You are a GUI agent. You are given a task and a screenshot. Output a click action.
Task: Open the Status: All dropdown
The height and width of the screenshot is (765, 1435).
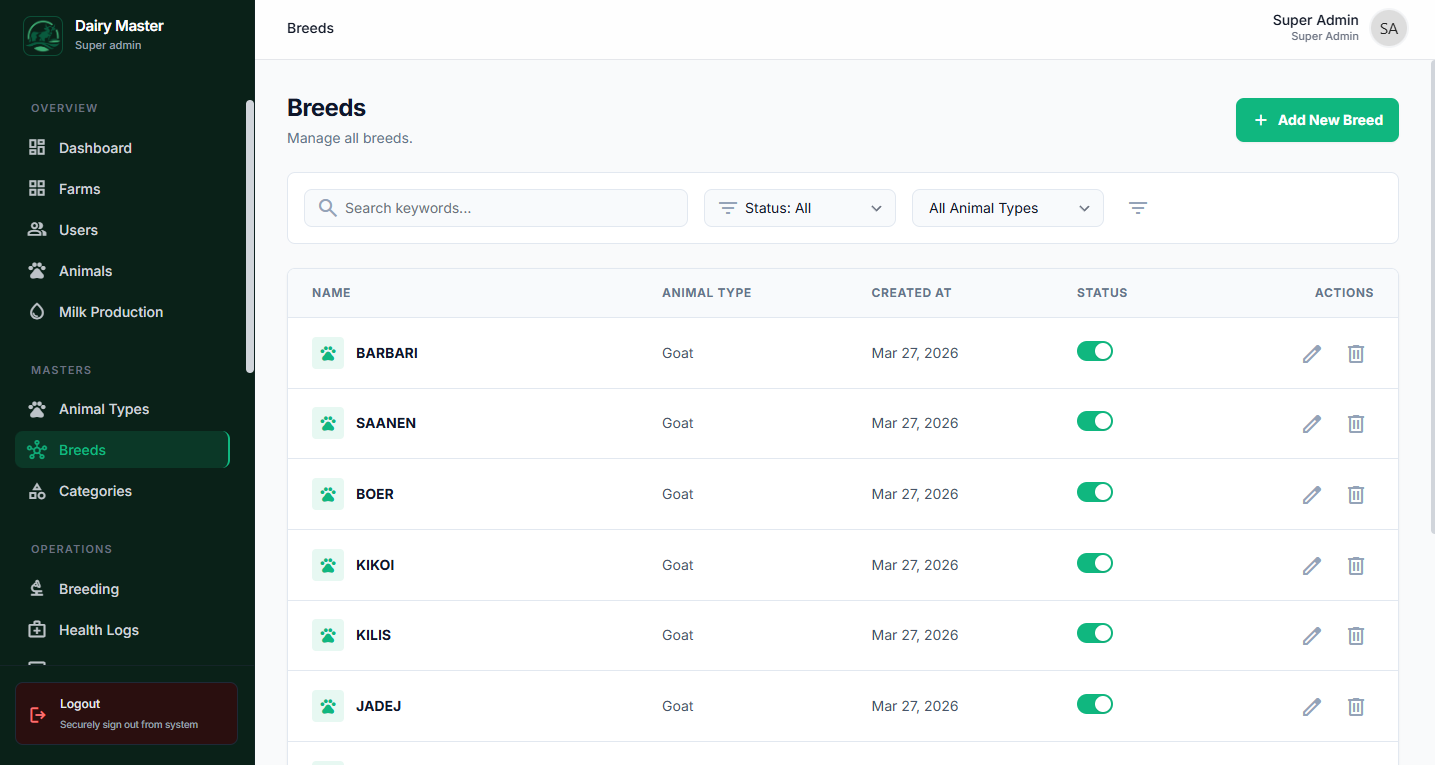(800, 208)
